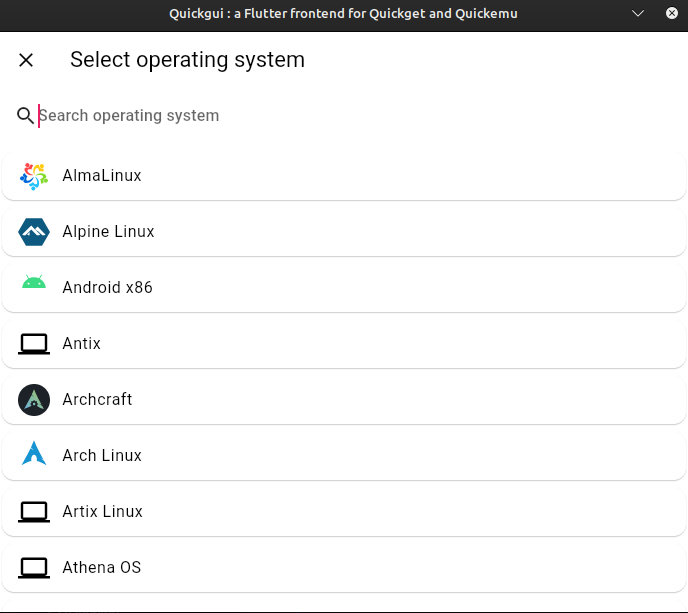This screenshot has width=688, height=613.
Task: Click the laptop icon beside Antix
Action: click(x=34, y=344)
